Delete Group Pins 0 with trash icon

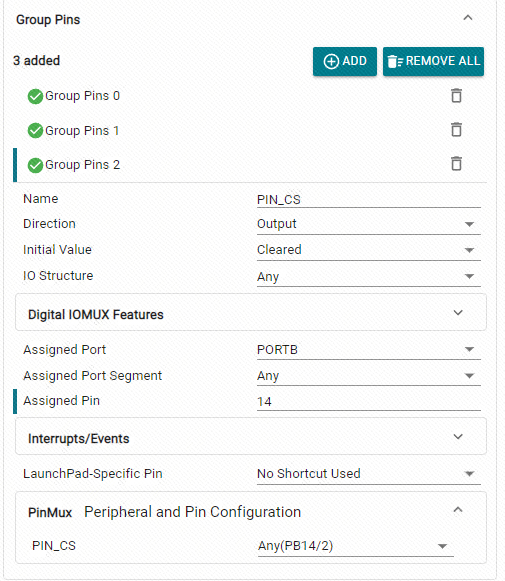(456, 96)
